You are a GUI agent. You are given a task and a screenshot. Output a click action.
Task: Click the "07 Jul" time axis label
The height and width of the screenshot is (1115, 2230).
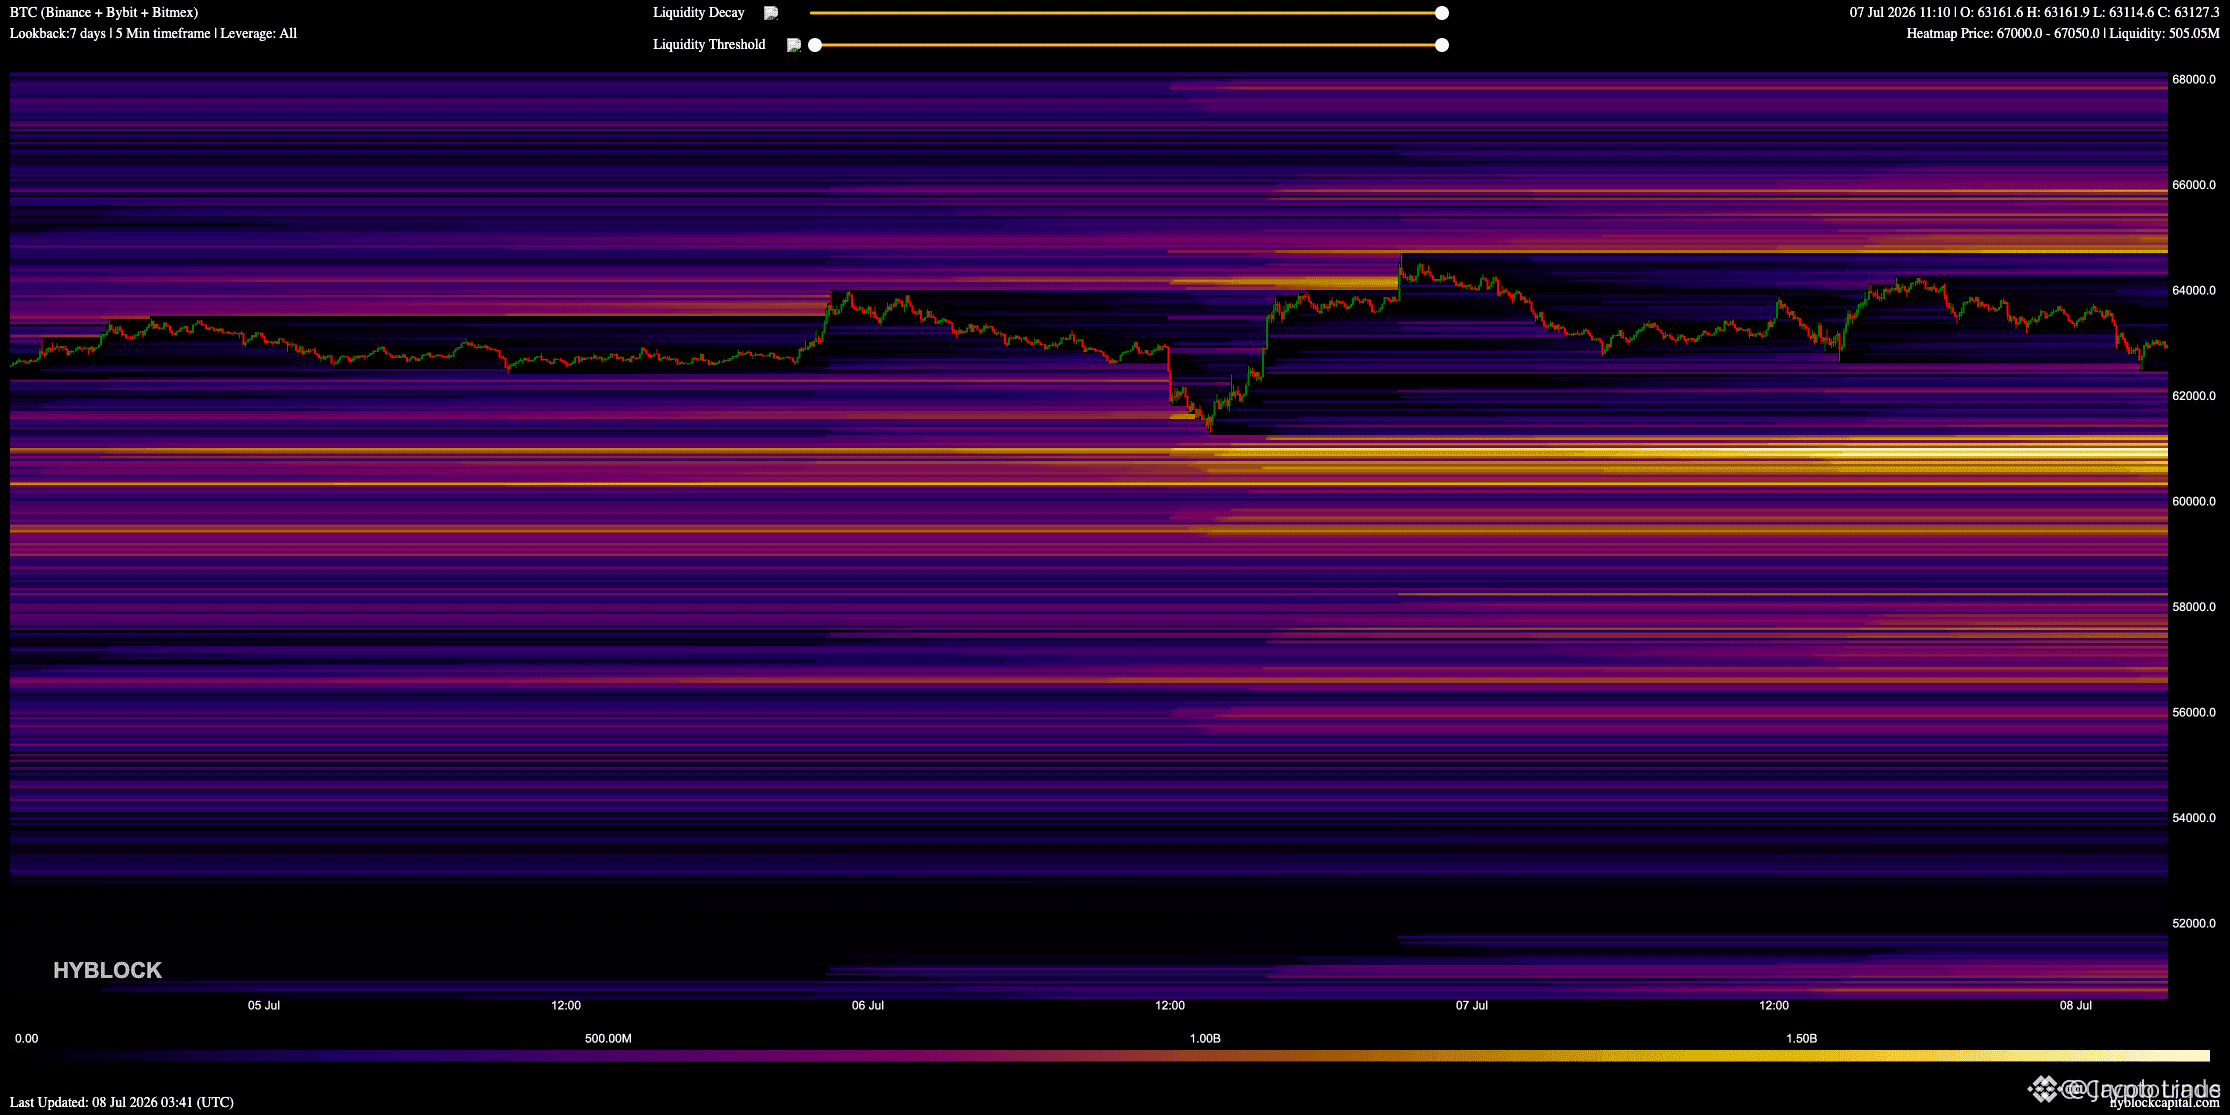(1472, 1006)
